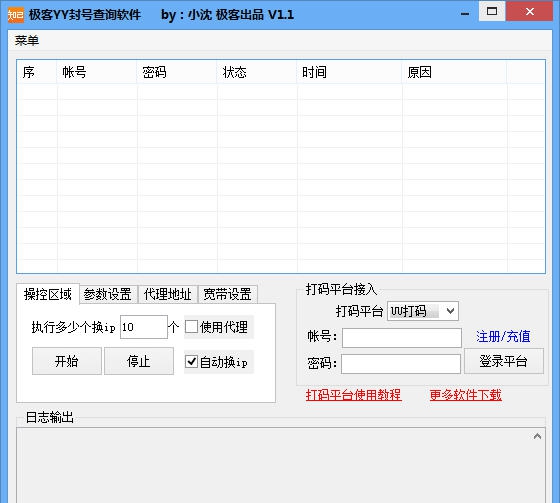
Task: Open the 注册/充值 link
Action: pyautogui.click(x=503, y=337)
